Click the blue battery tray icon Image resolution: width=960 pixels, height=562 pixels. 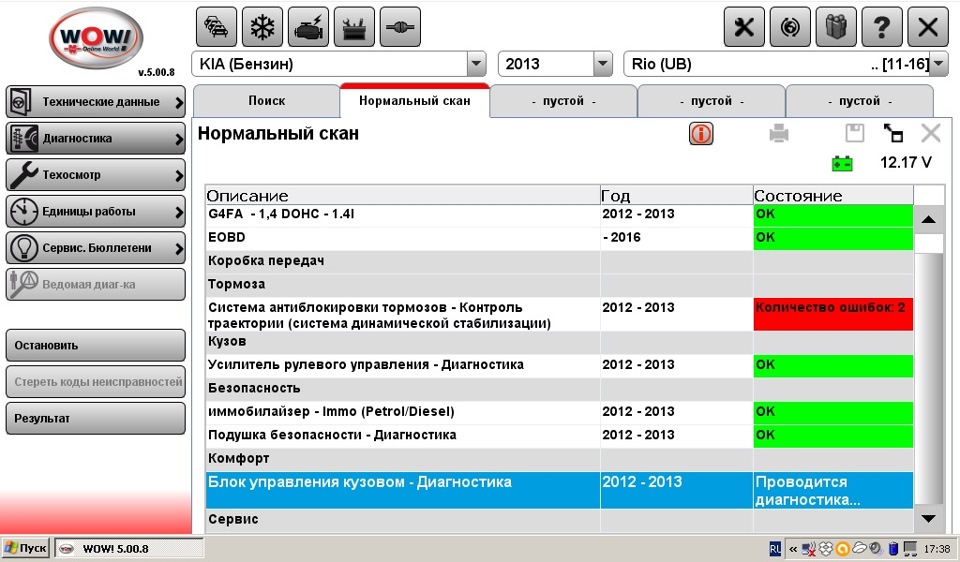893,549
